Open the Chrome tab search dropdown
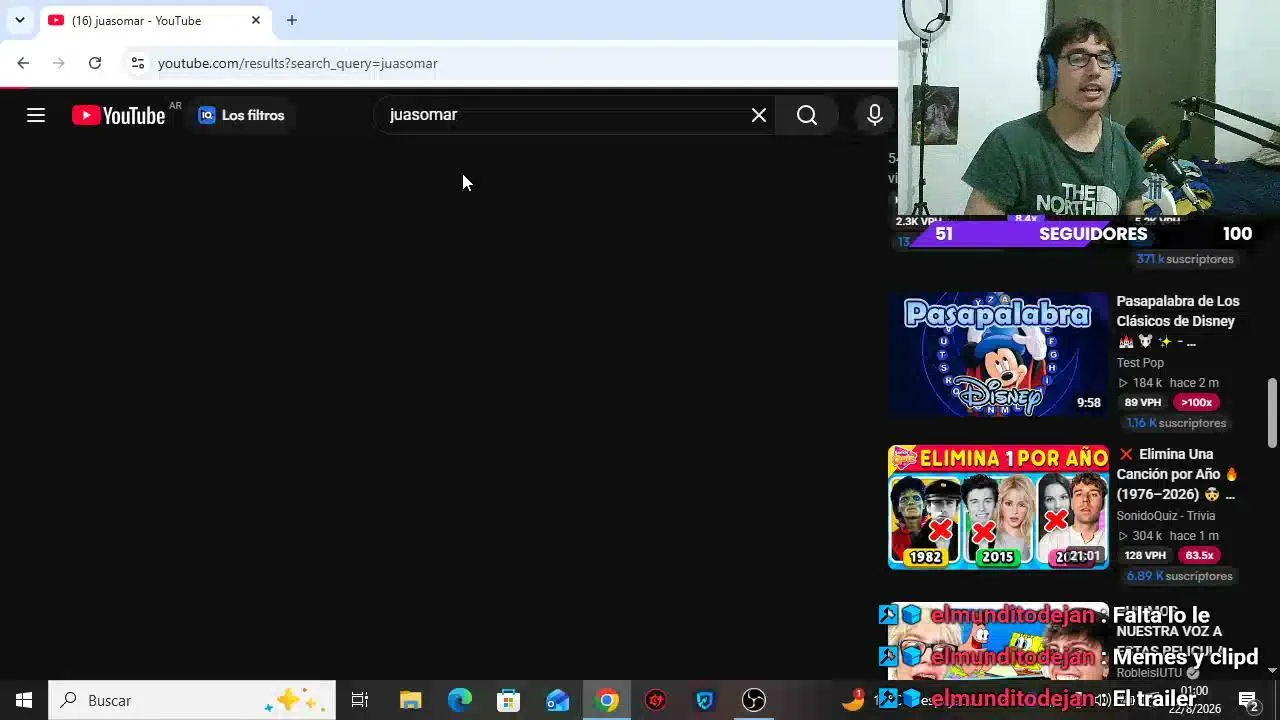The width and height of the screenshot is (1280, 720). point(19,20)
